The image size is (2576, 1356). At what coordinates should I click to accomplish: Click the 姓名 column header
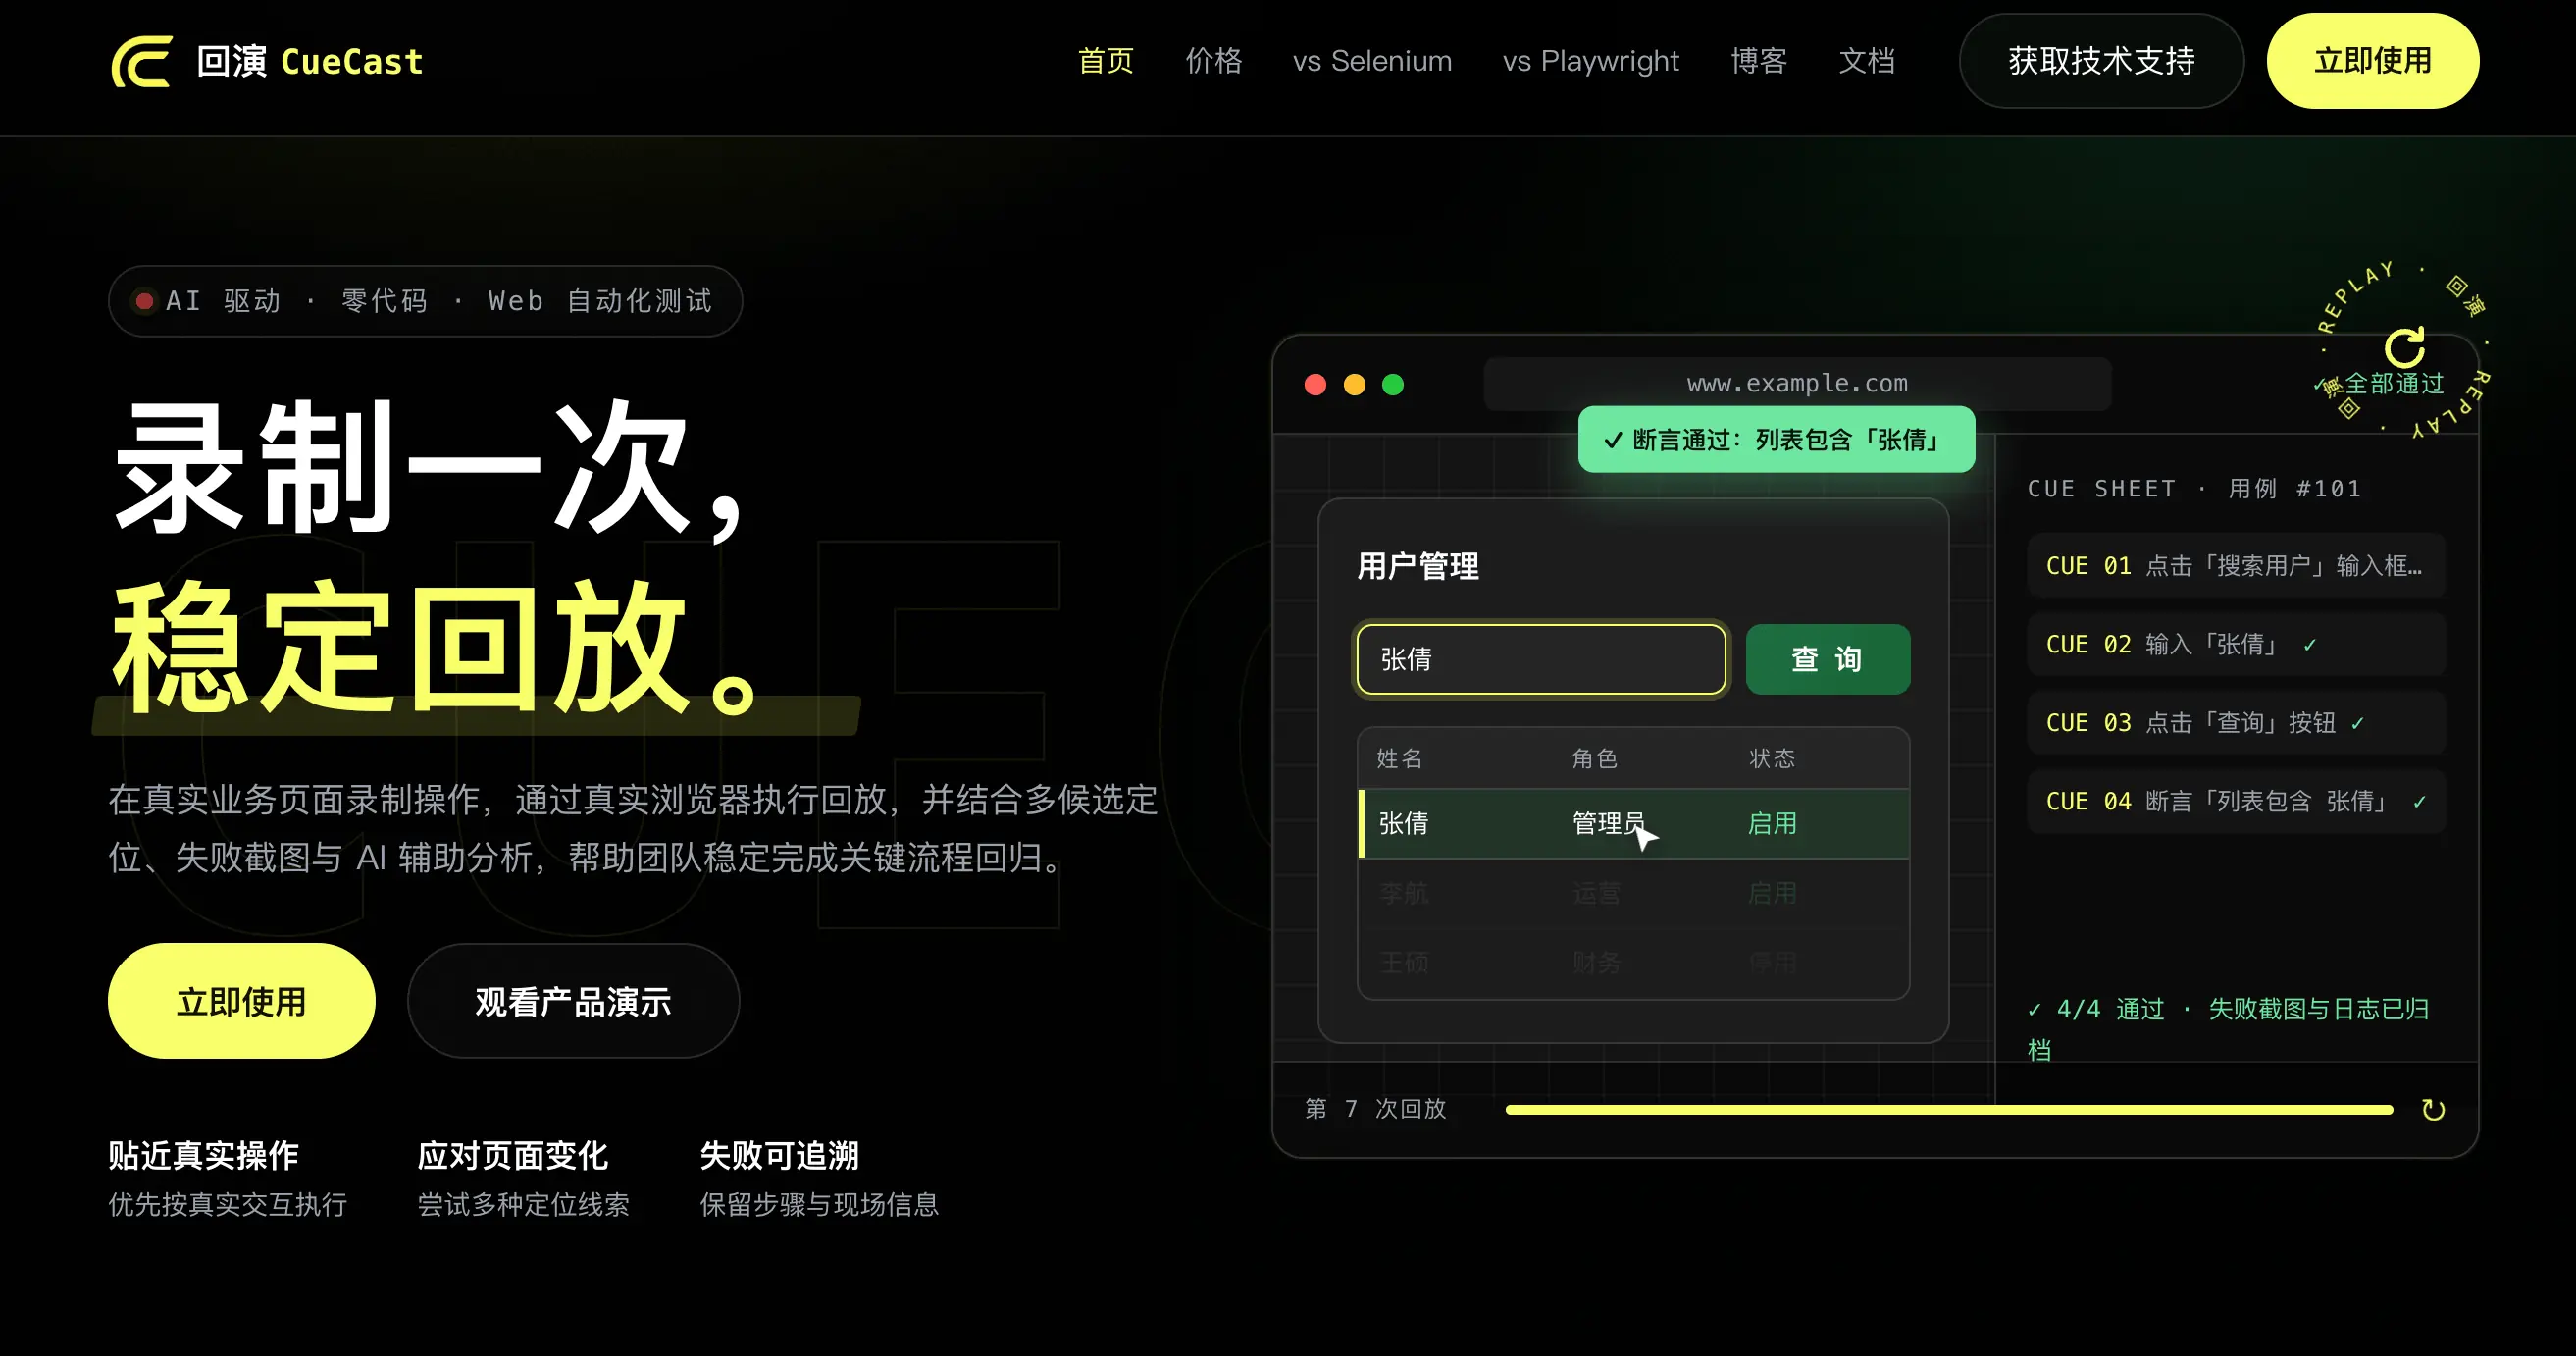point(1399,759)
